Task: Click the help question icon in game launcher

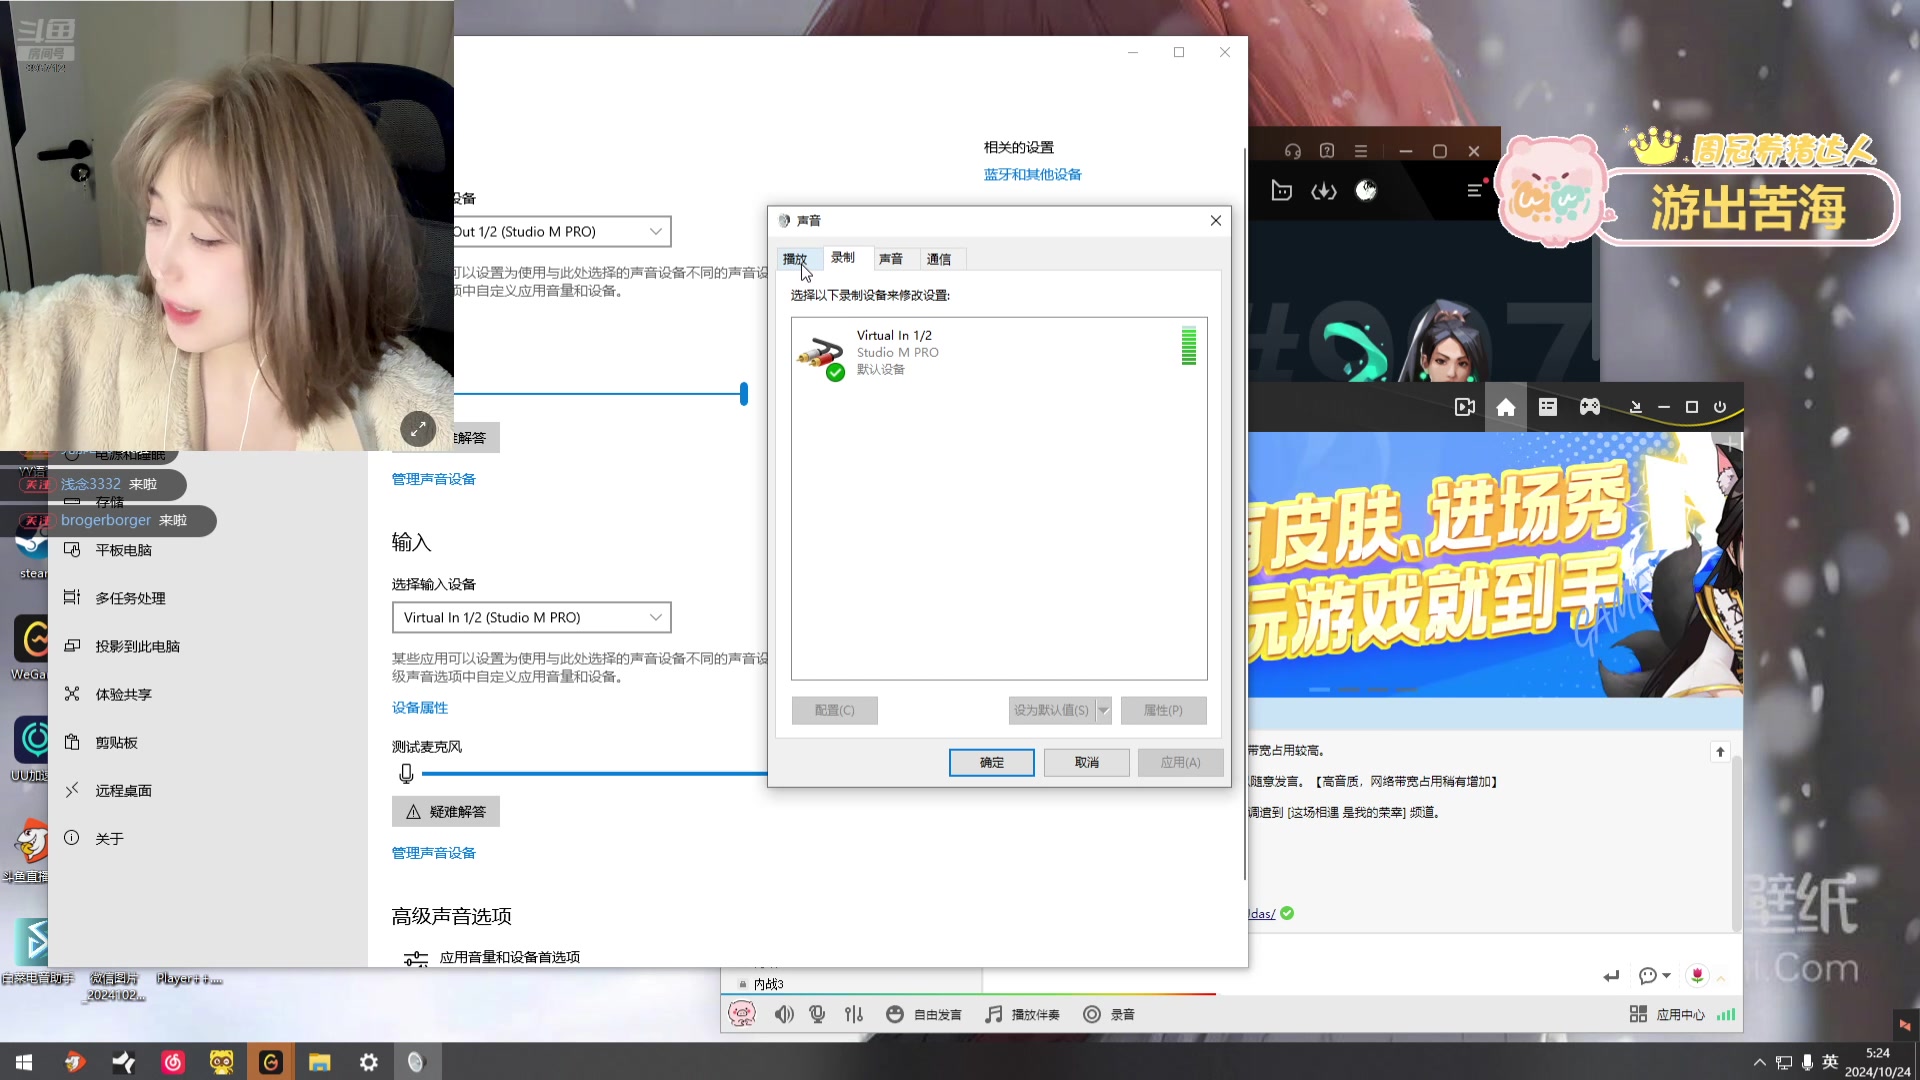Action: [1327, 151]
